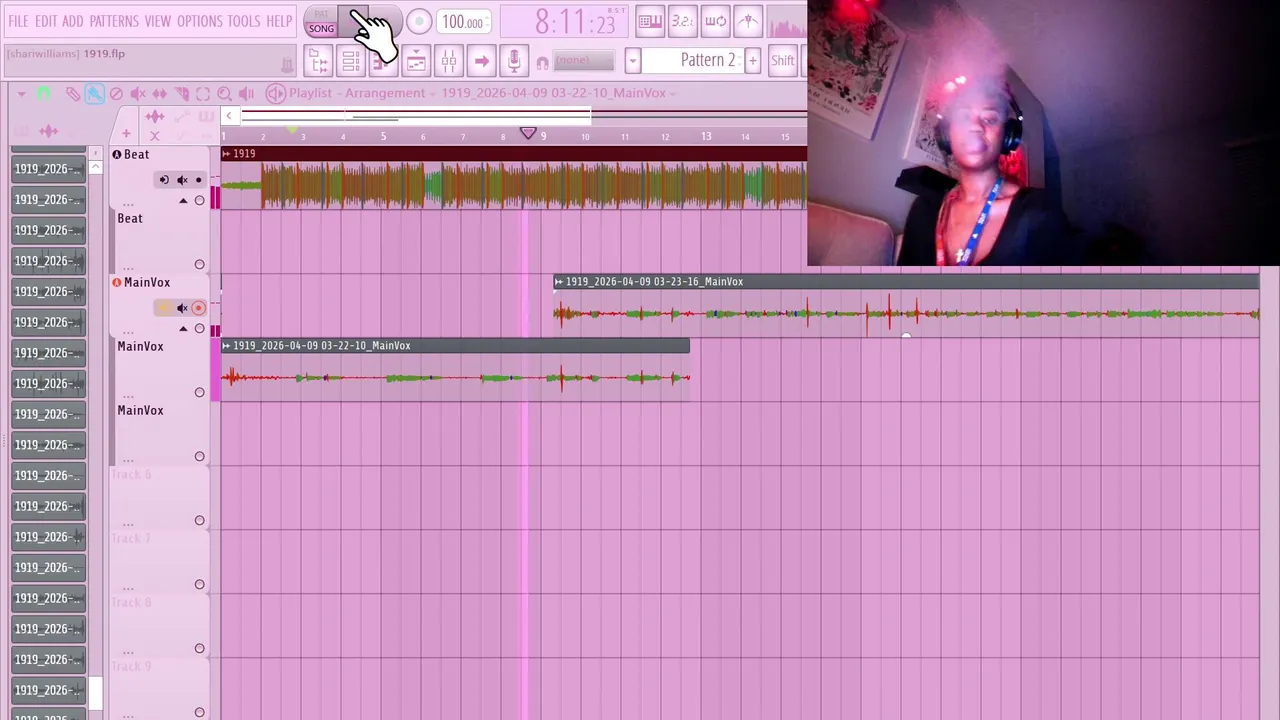Select the paint brush tool
This screenshot has height=720, width=1280.
(x=94, y=94)
